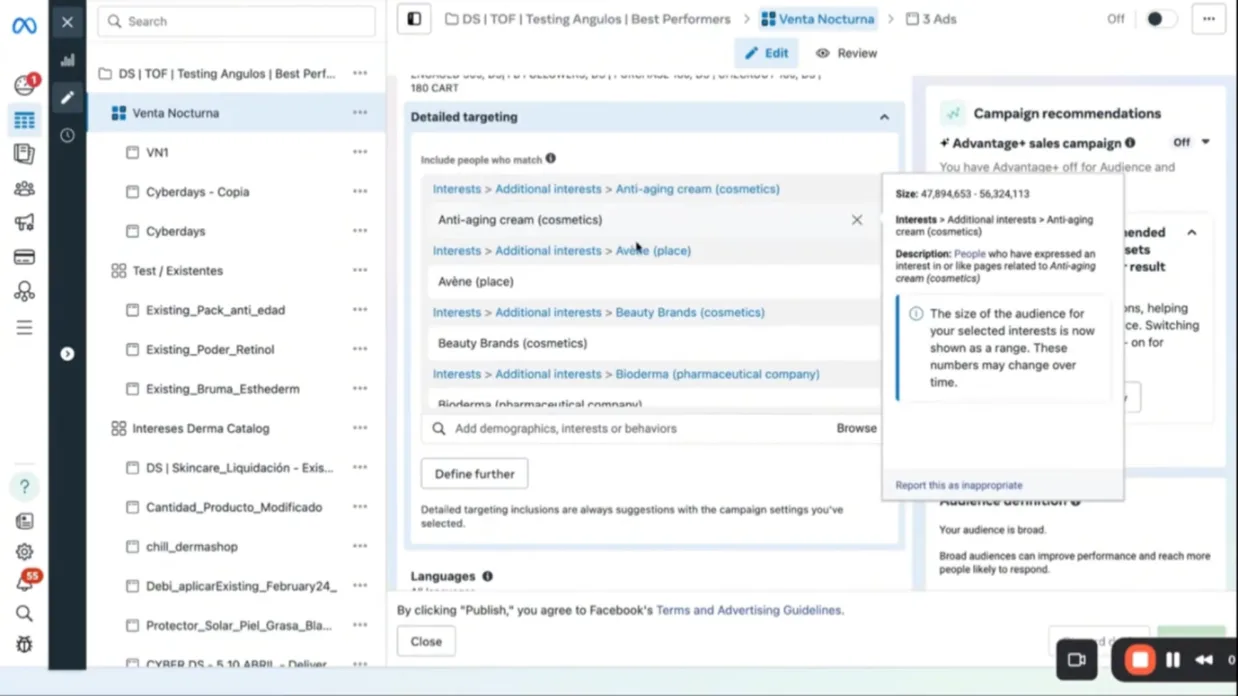Screen dimensions: 1238x696
Task: Open the clock history icon in dark strip
Action: click(x=67, y=135)
